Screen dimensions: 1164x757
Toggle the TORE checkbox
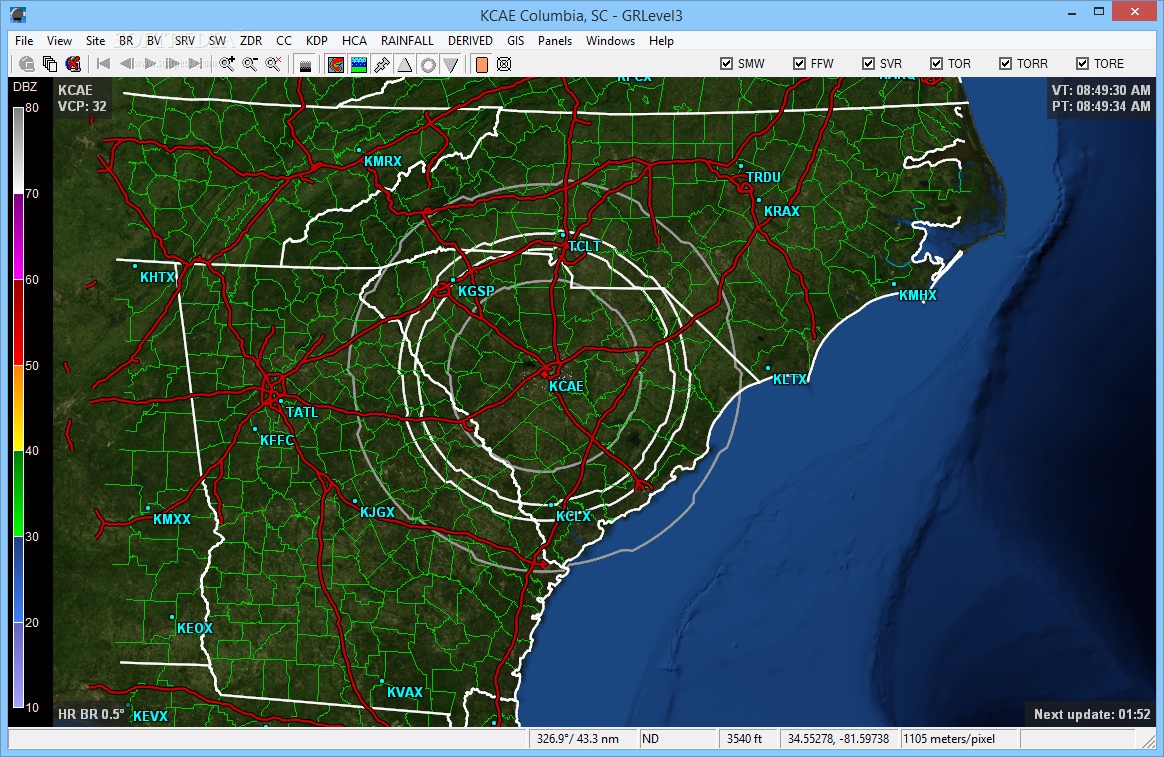(x=1082, y=64)
